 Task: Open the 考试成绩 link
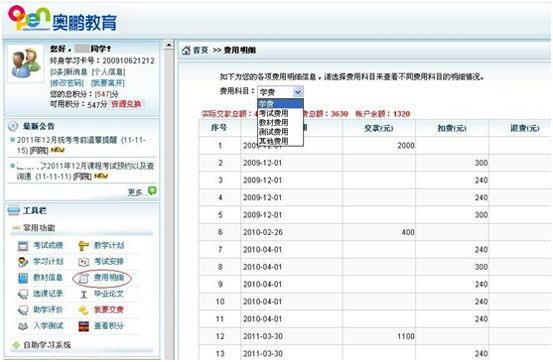(x=48, y=245)
